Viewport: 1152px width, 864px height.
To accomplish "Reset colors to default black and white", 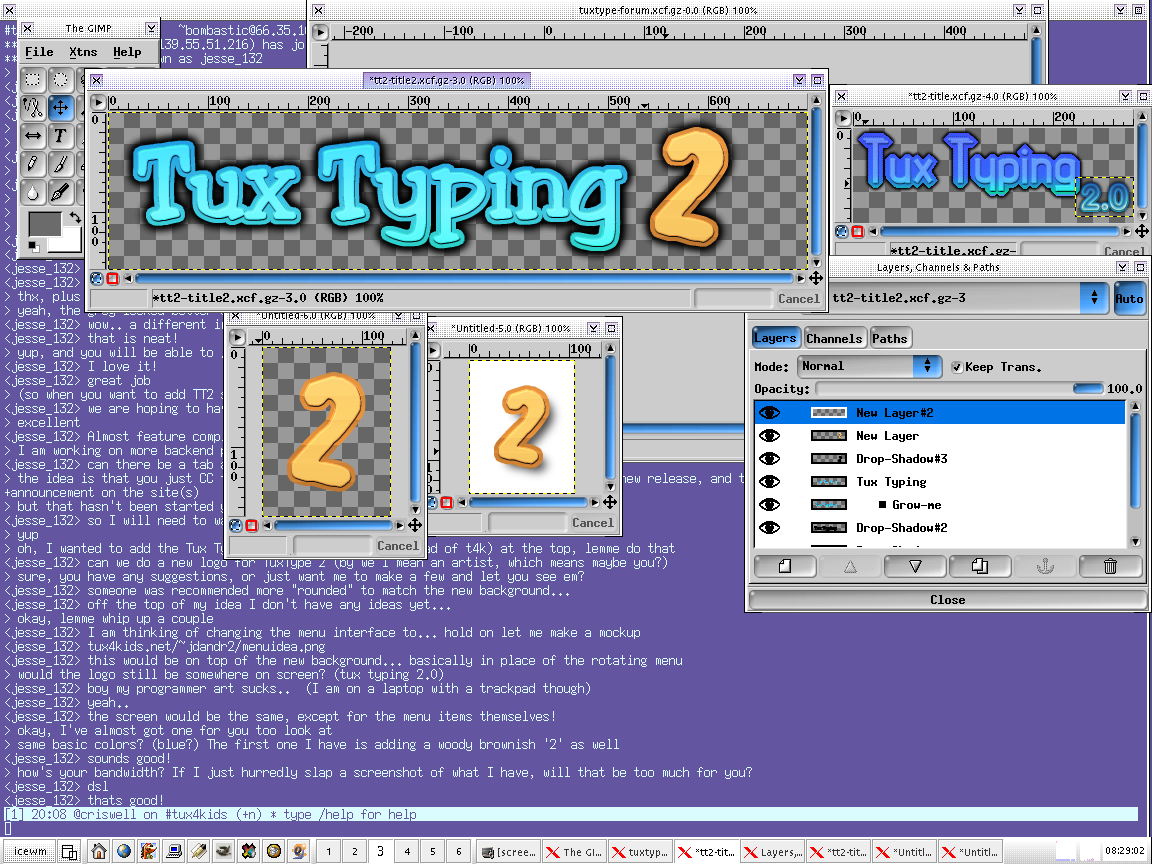I will 33,245.
